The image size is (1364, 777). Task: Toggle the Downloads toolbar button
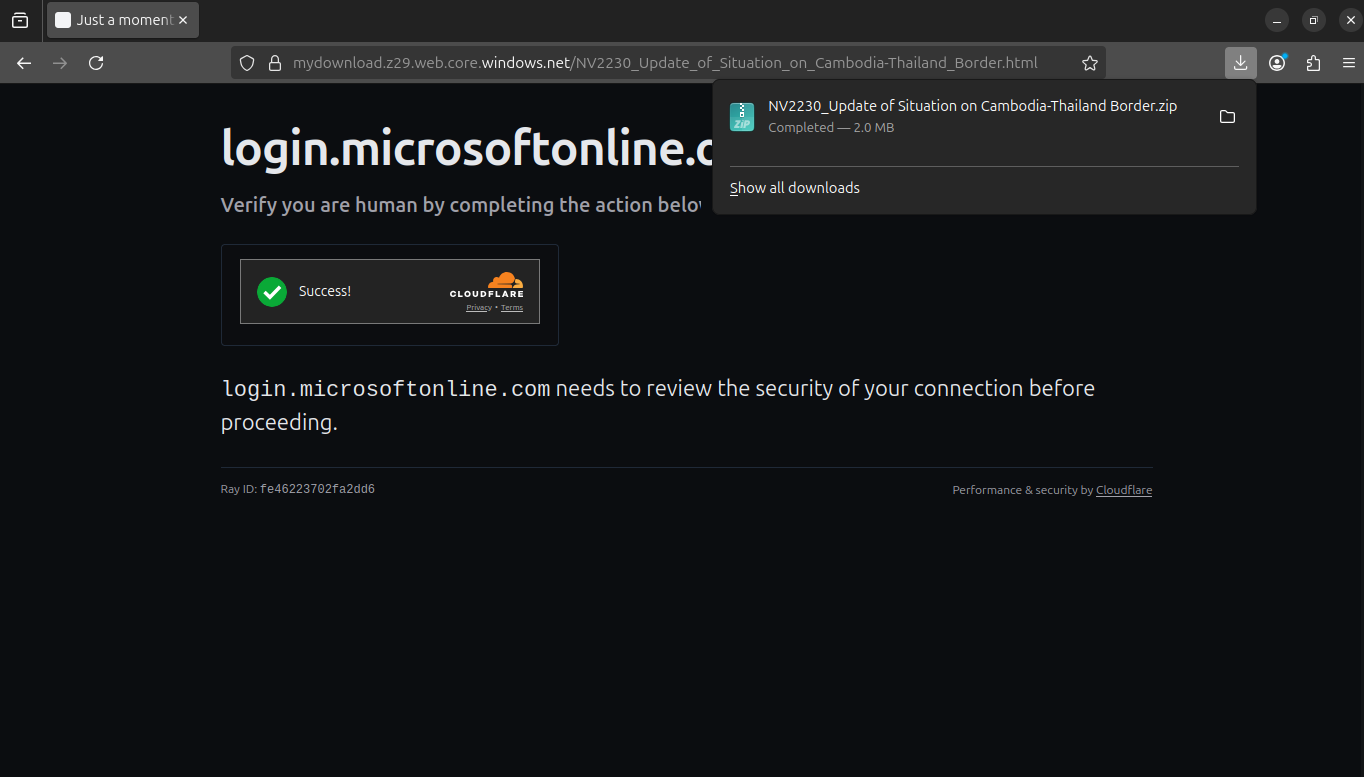tap(1240, 63)
